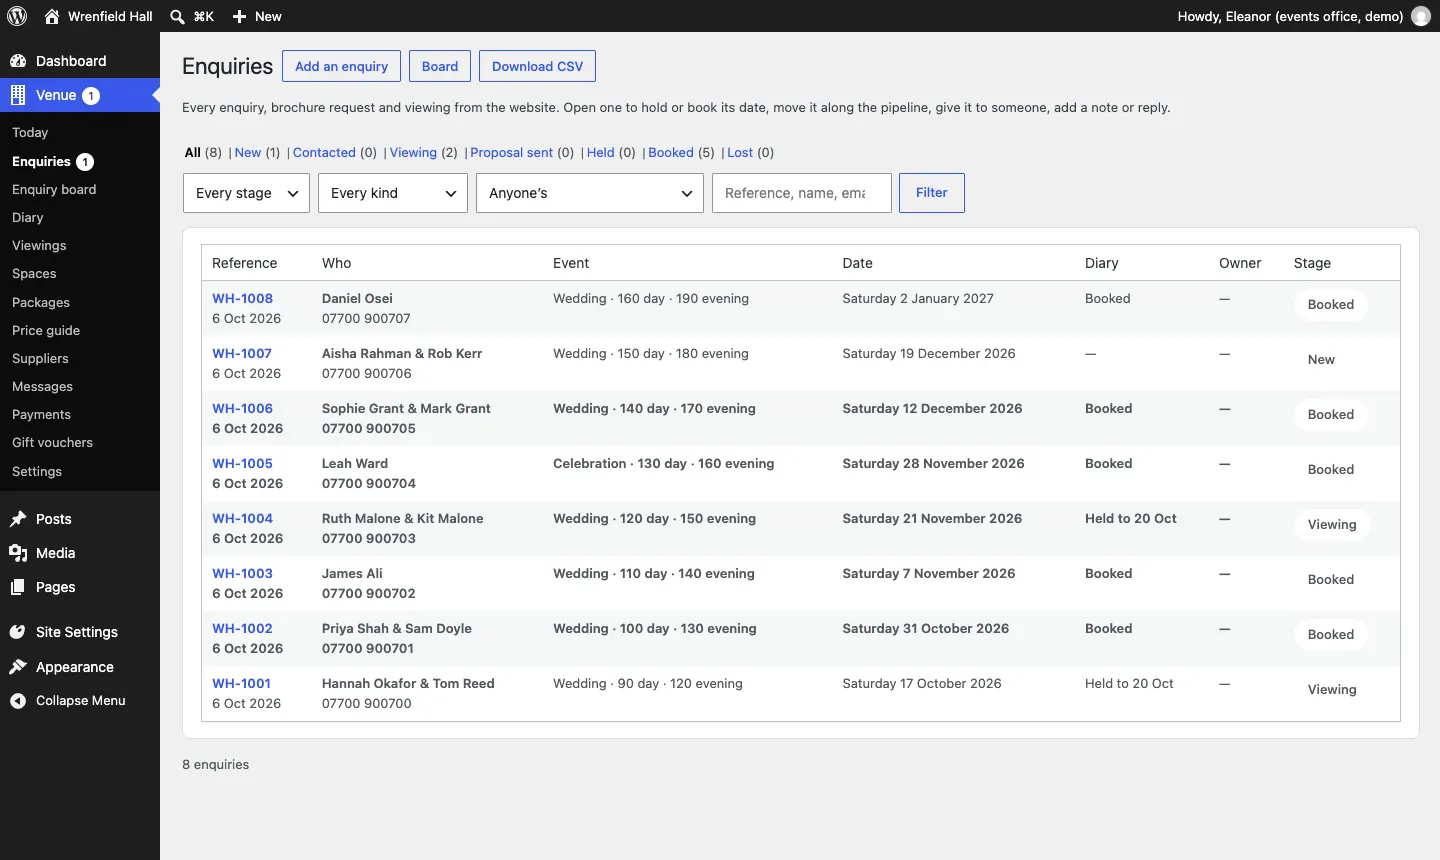Open Payments in sidebar
Image resolution: width=1440 pixels, height=860 pixels.
[x=41, y=414]
